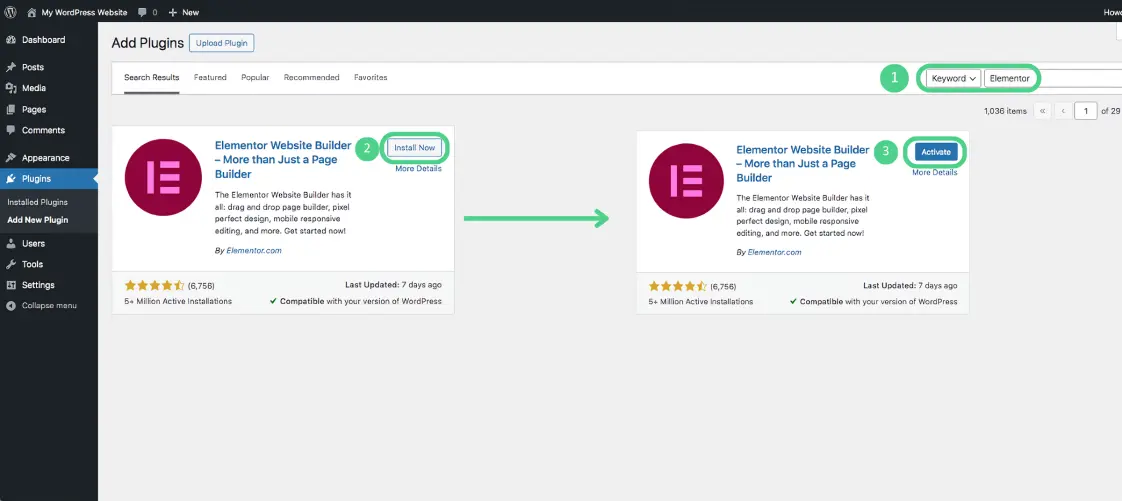1122x501 pixels.
Task: Click the "1,036 items" count text
Action: tap(1005, 111)
